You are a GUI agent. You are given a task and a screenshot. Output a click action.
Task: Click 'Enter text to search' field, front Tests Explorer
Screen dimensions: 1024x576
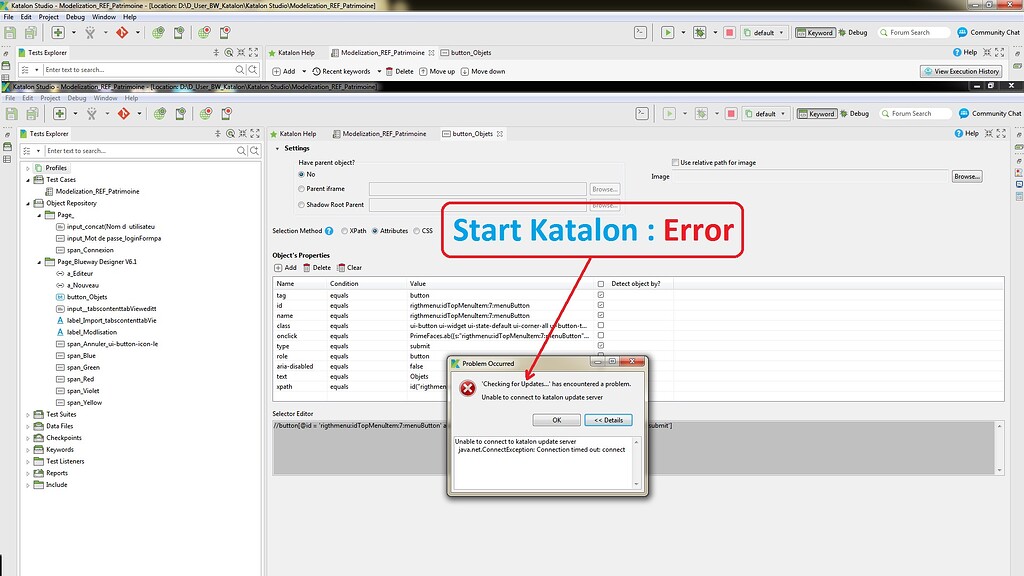pos(140,151)
